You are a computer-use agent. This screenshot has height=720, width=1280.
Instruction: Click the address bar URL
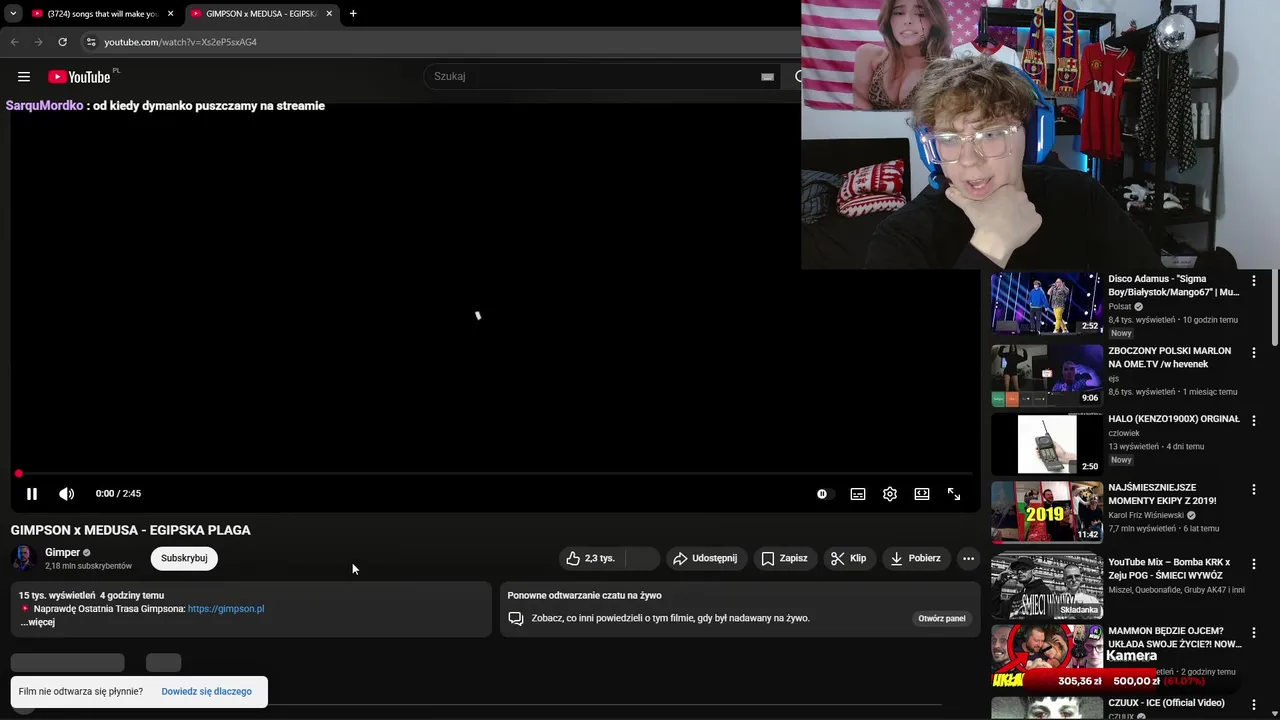pos(181,42)
